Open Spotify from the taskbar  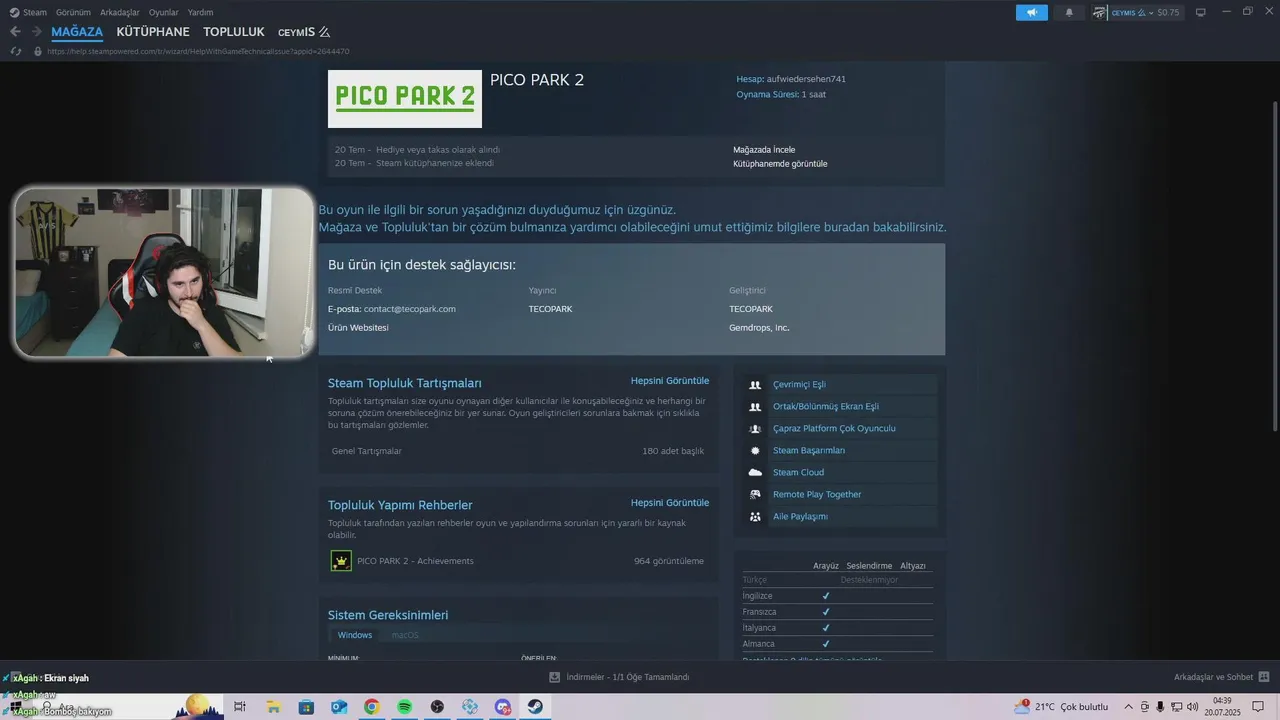click(x=404, y=707)
